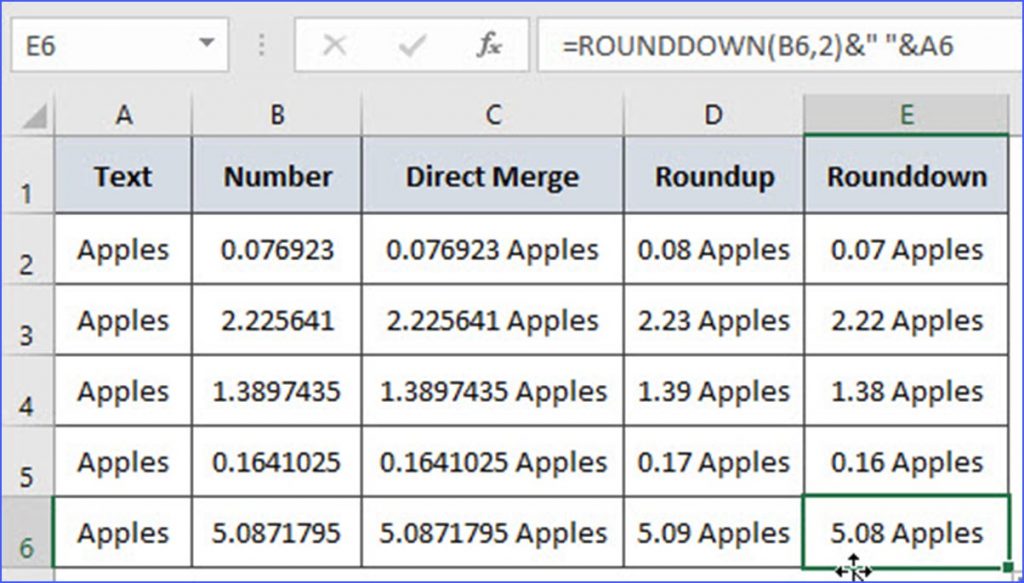Click the Cancel (X) formula bar icon
Image resolution: width=1024 pixels, height=583 pixels.
[335, 45]
